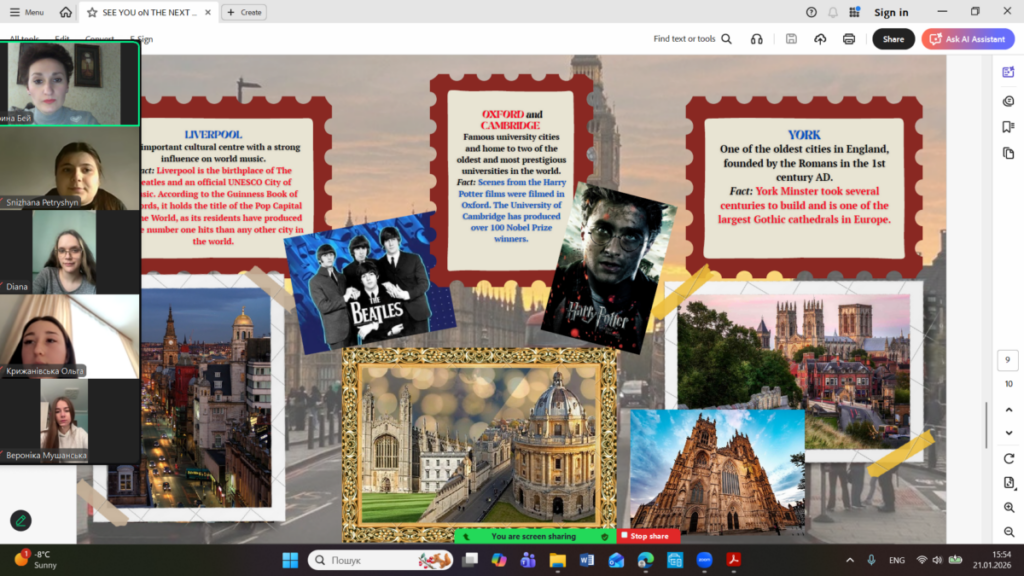Open the Acrobat home screen

click(x=66, y=12)
